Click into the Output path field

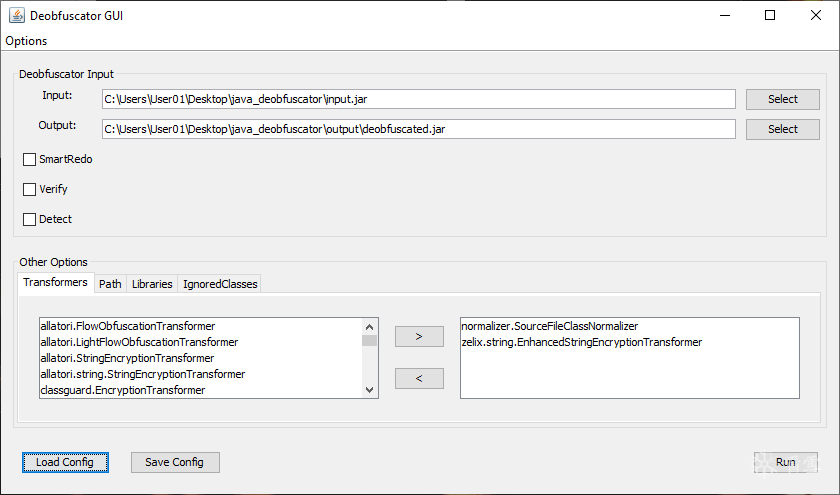418,129
